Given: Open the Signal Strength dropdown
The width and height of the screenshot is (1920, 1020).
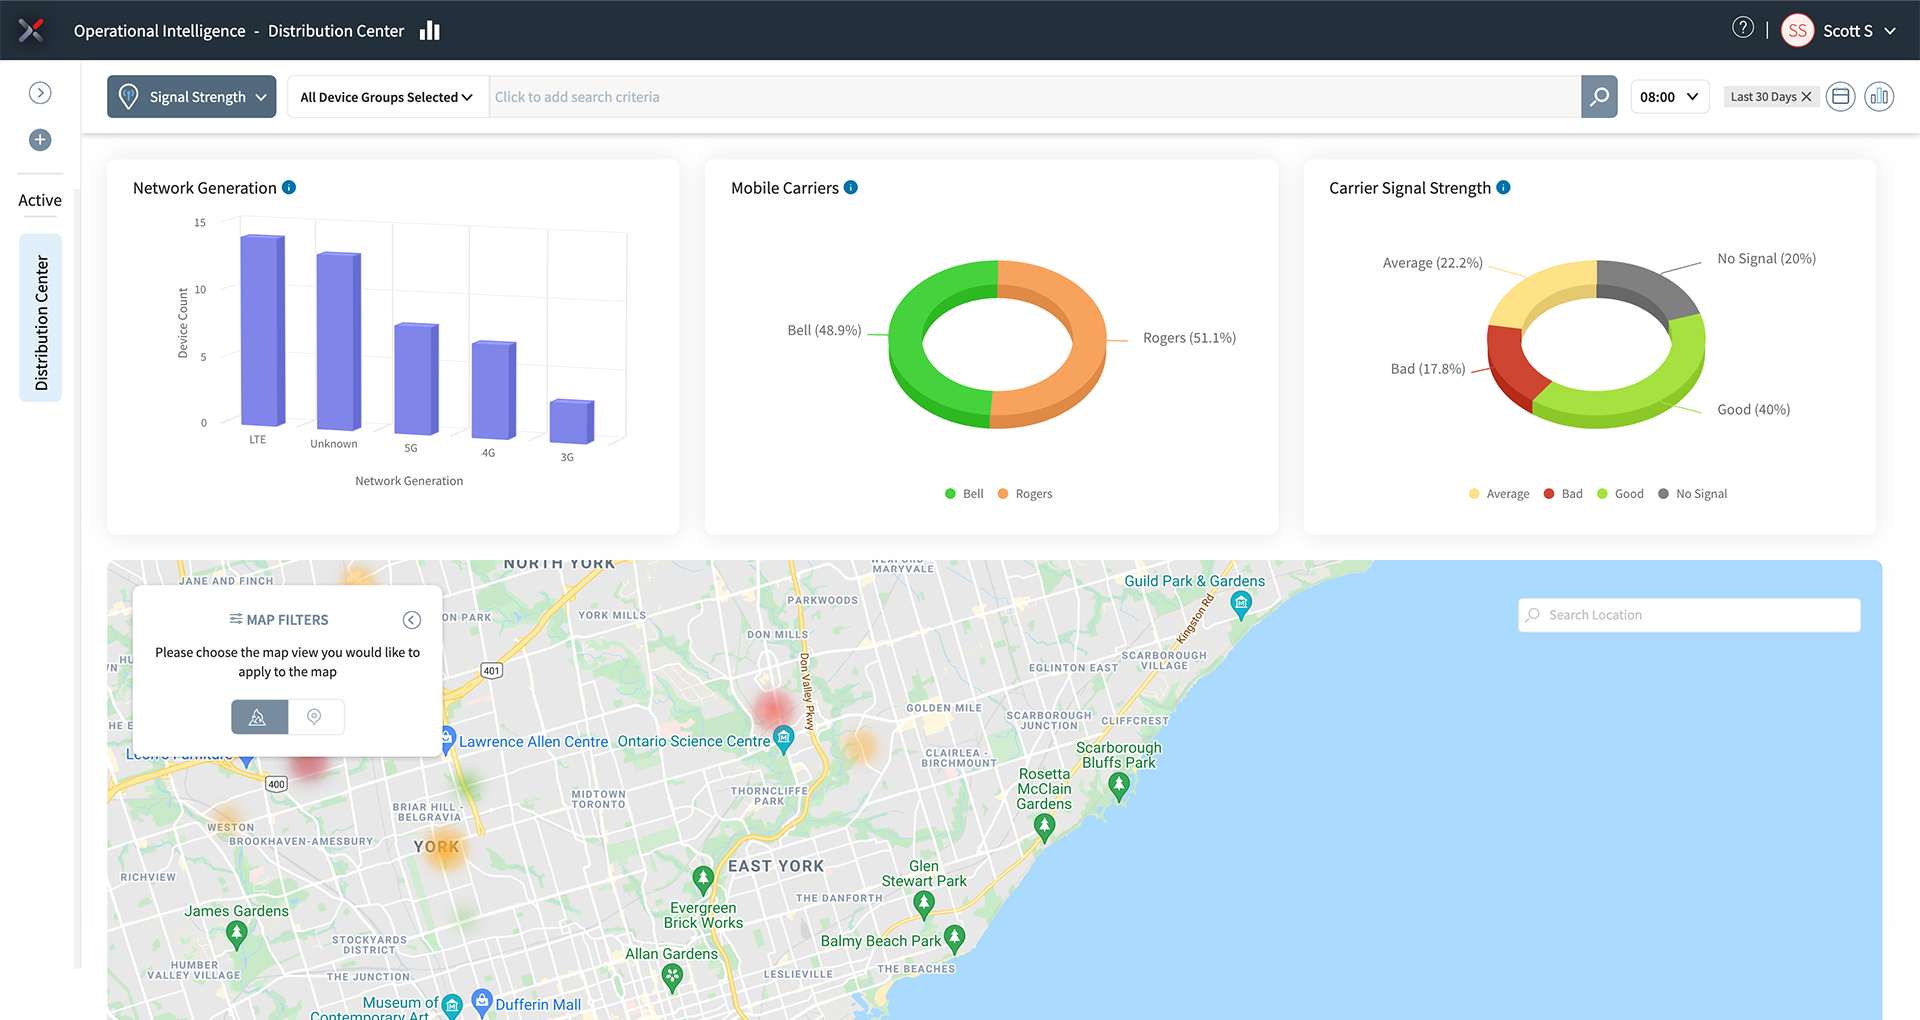Looking at the screenshot, I should click(x=192, y=97).
